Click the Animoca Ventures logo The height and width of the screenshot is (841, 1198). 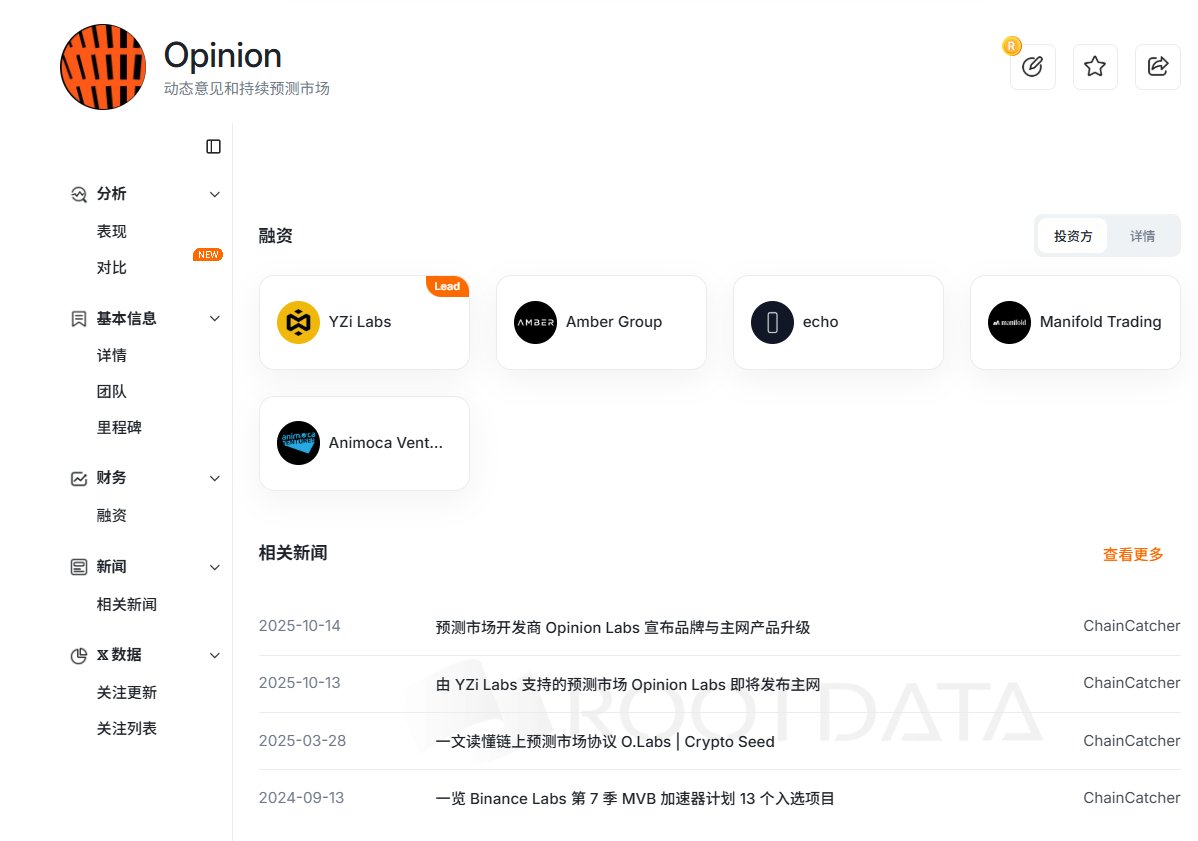pyautogui.click(x=298, y=443)
